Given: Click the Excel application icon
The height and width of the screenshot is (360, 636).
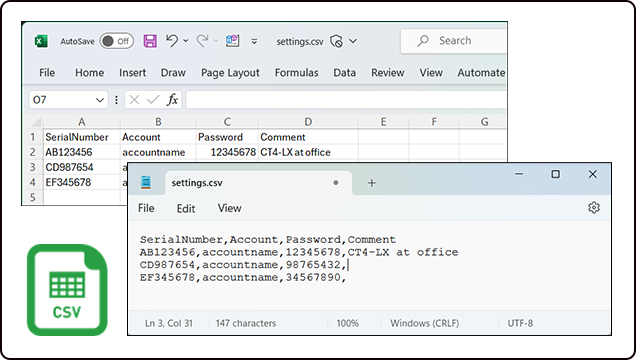Looking at the screenshot, I should 41,41.
